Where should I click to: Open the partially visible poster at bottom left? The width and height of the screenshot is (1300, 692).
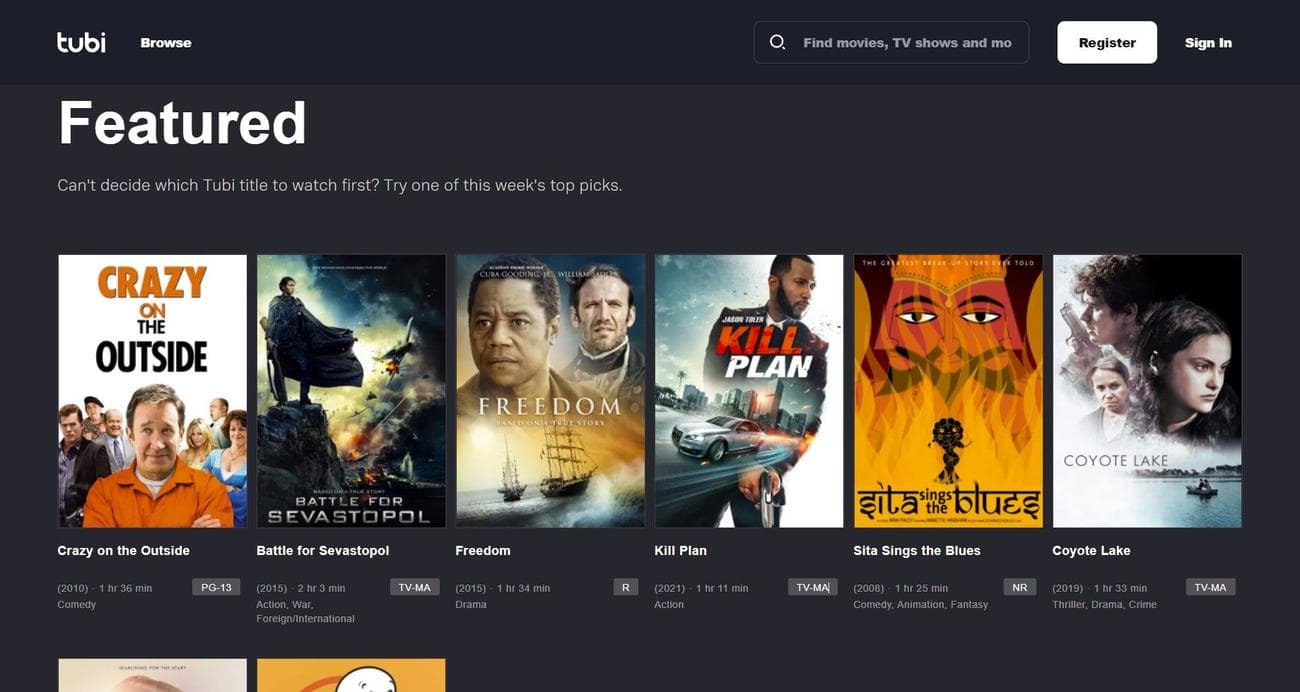click(x=152, y=675)
